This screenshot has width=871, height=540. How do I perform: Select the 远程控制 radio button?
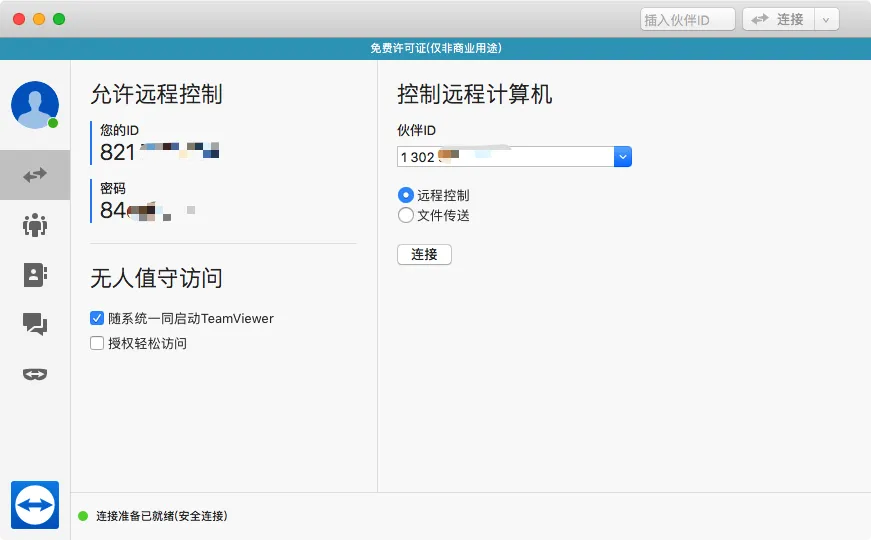406,195
